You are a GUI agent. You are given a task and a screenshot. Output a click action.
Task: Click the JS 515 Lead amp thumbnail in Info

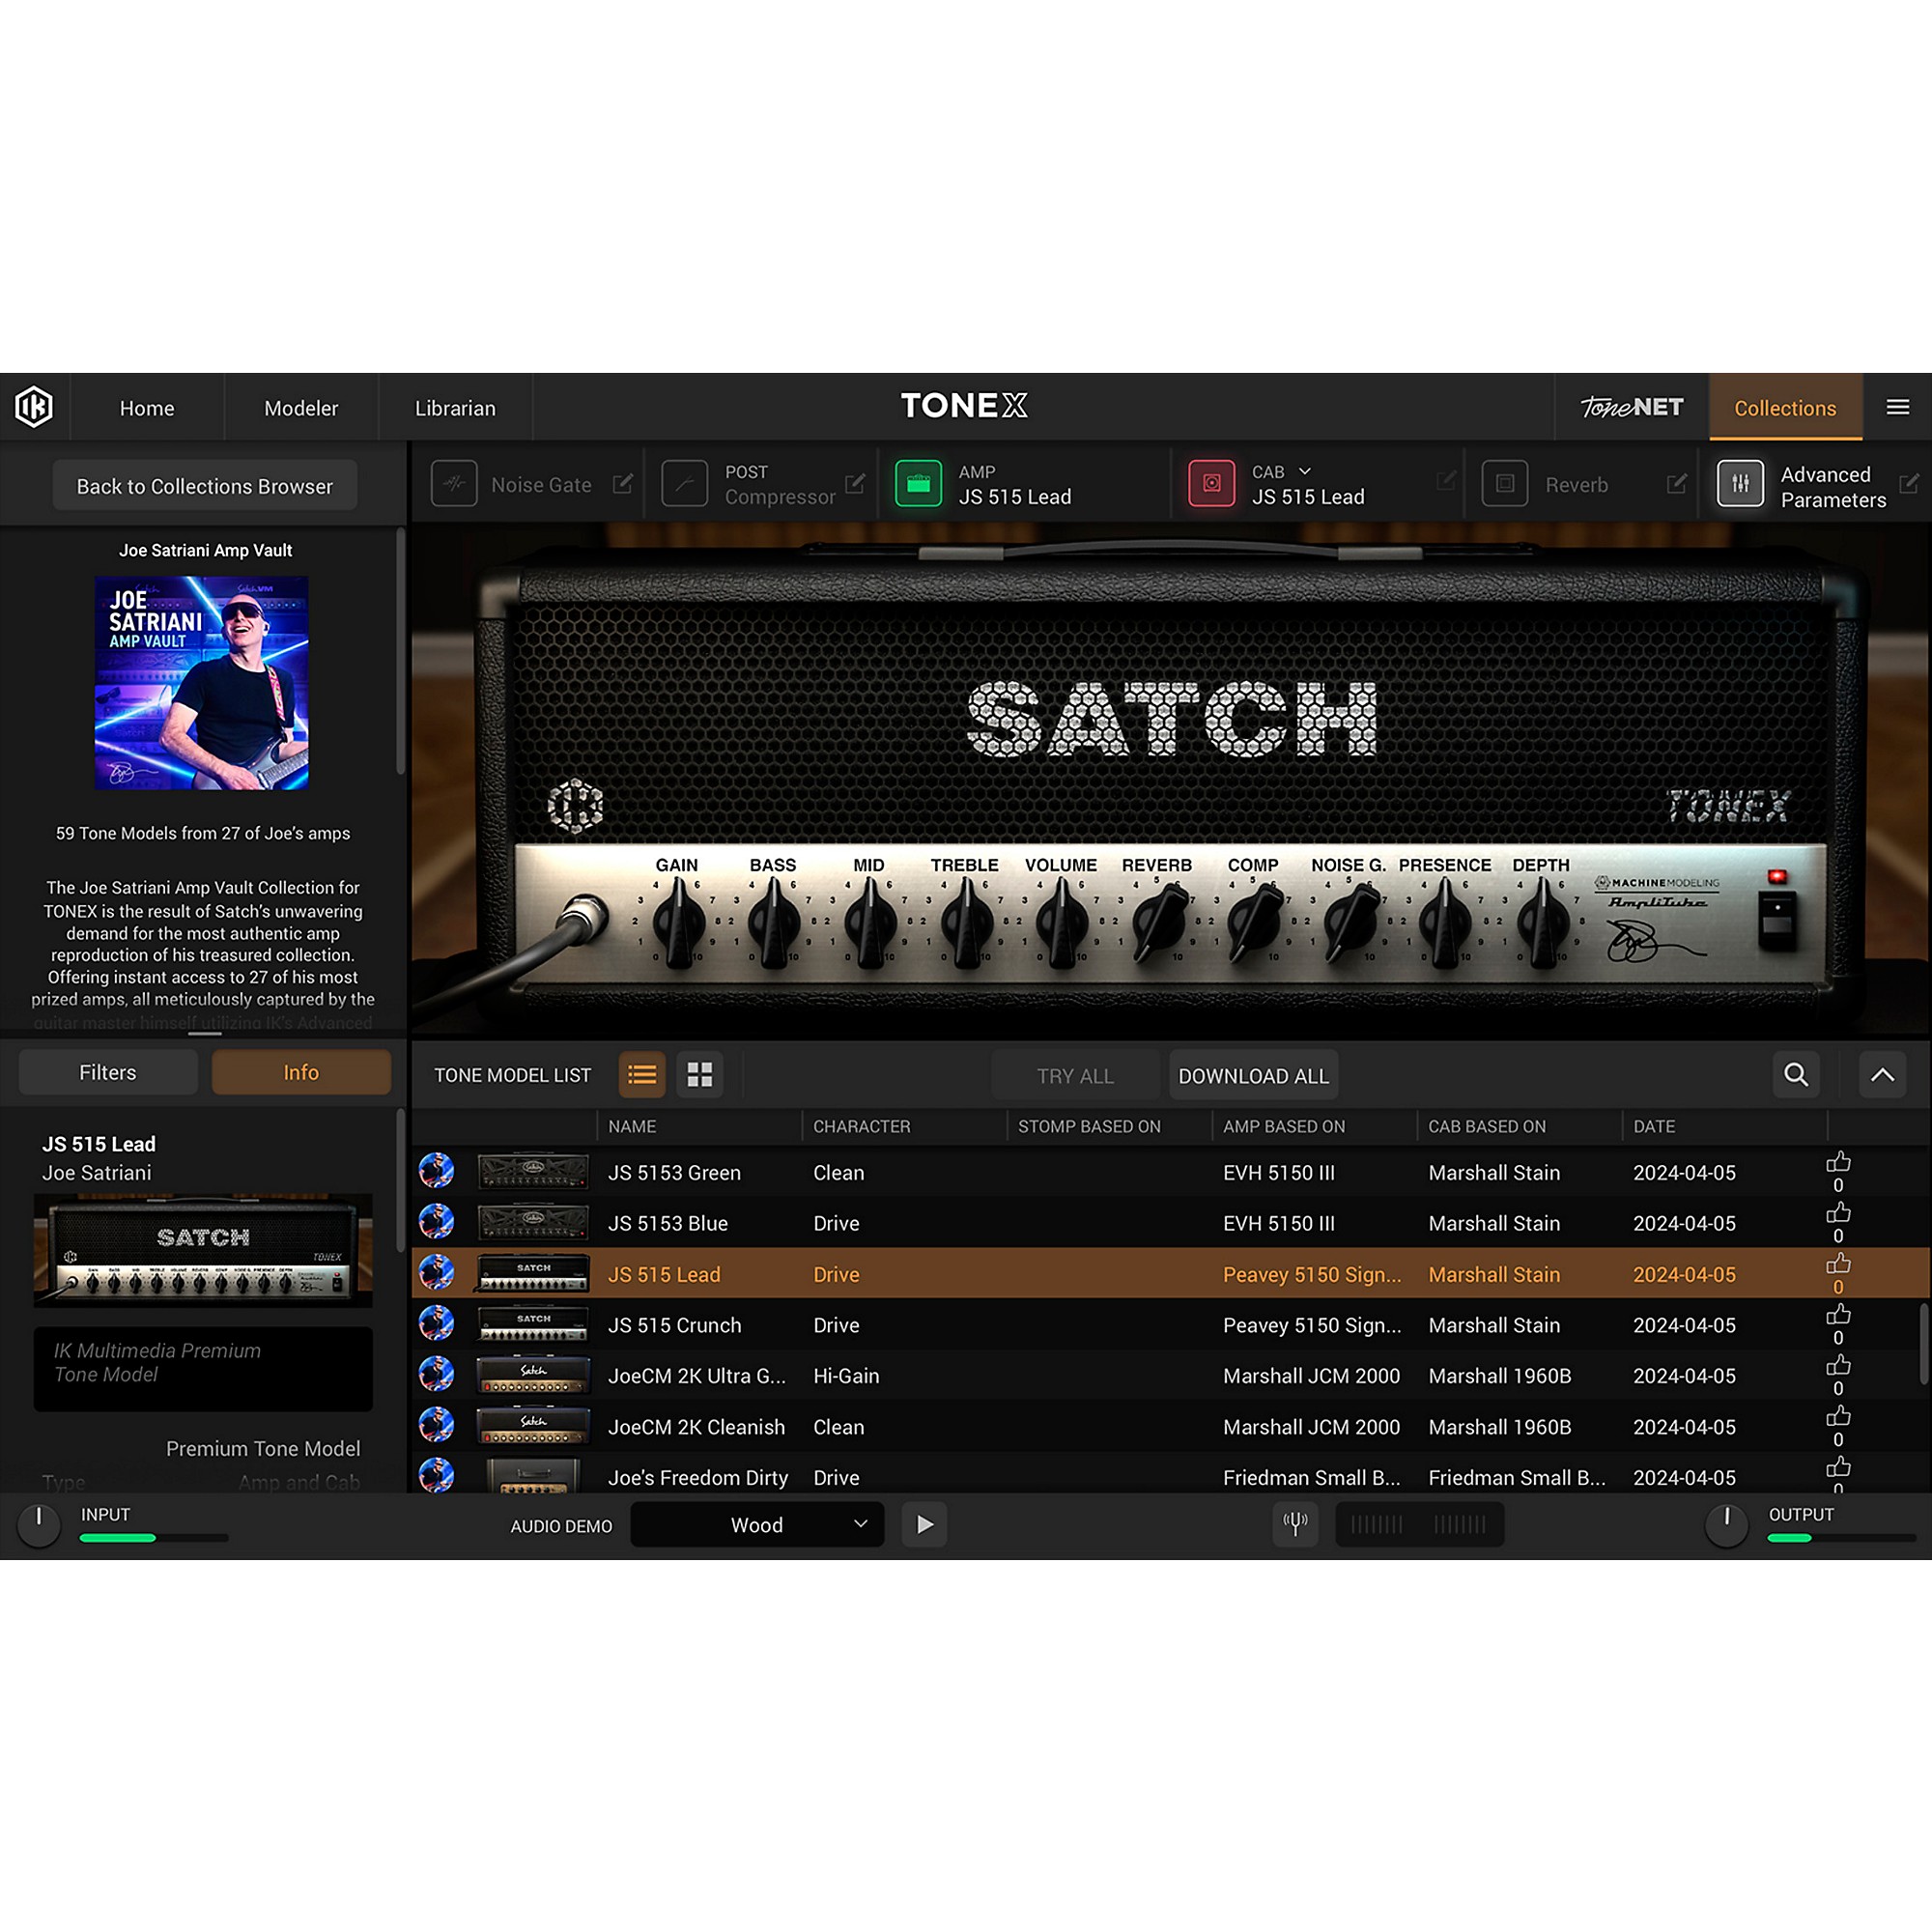tap(203, 1250)
